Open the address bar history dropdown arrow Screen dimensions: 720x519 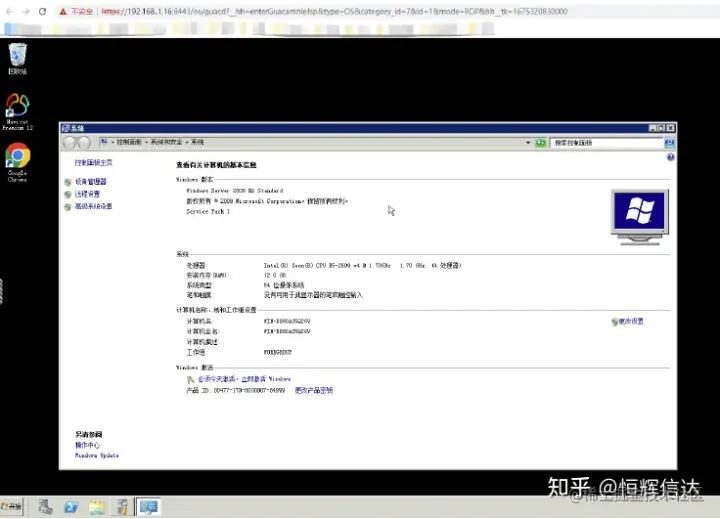pos(528,143)
